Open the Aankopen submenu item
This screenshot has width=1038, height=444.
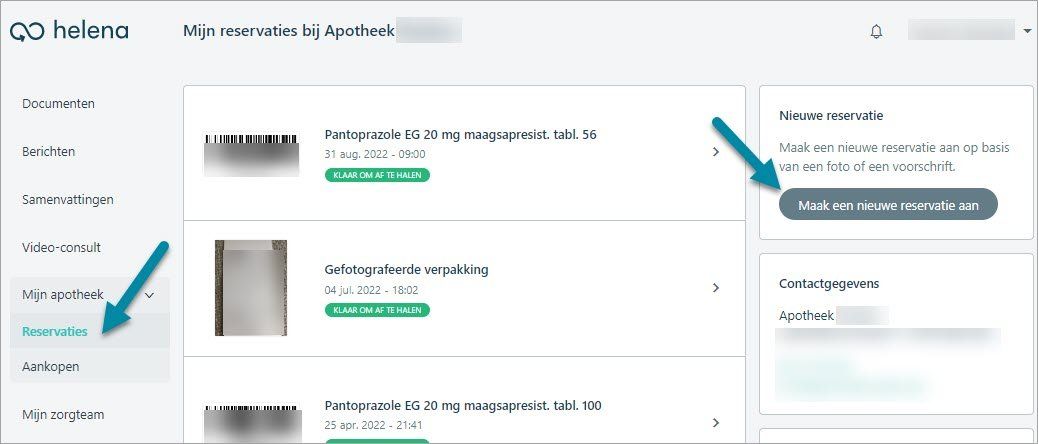[x=50, y=367]
